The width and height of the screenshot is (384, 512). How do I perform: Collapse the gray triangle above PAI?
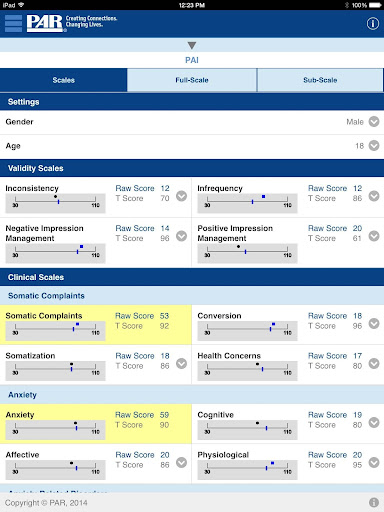click(x=192, y=45)
